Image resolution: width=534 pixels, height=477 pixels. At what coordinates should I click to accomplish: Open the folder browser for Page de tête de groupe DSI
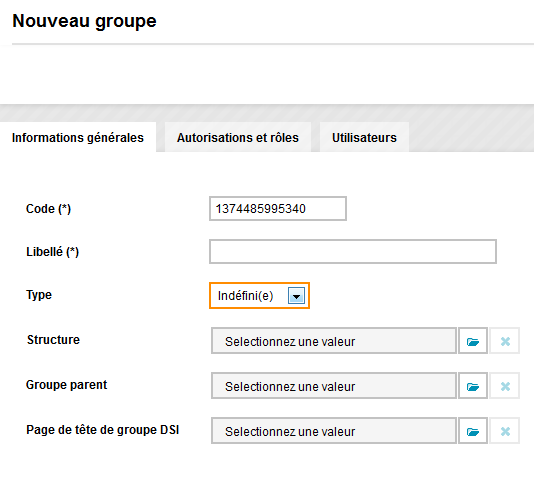[473, 431]
